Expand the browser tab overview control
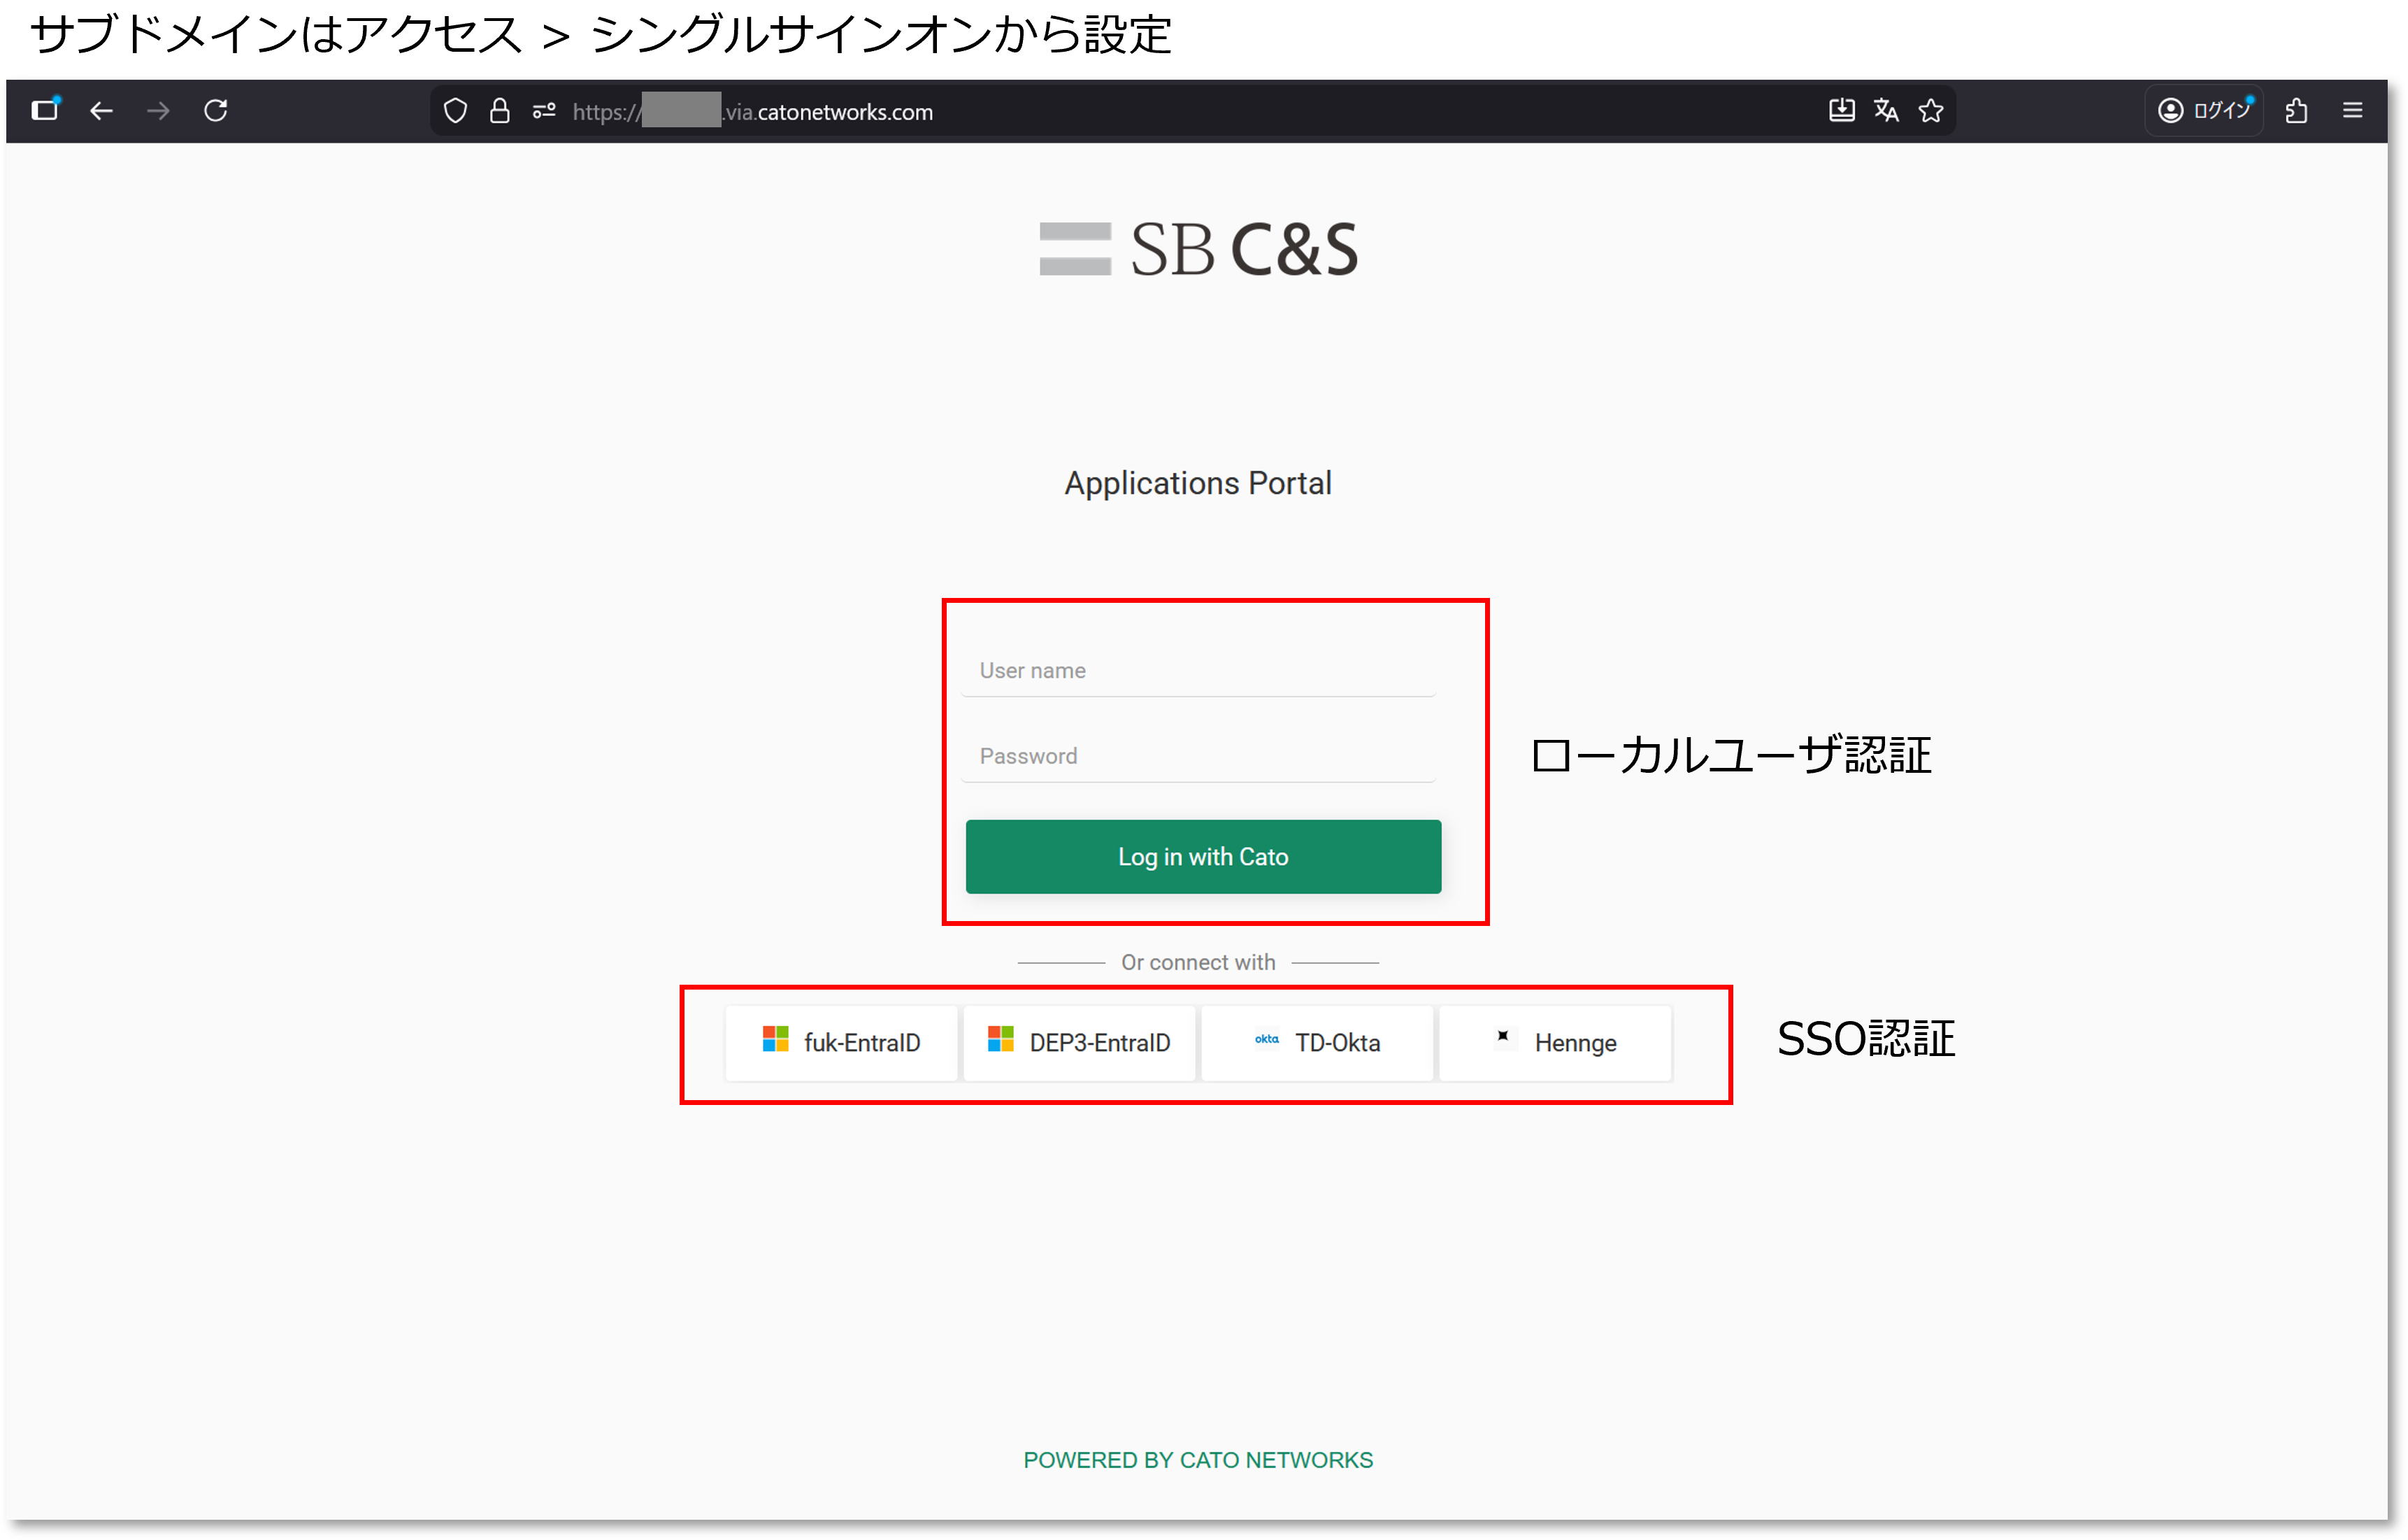 click(x=45, y=110)
